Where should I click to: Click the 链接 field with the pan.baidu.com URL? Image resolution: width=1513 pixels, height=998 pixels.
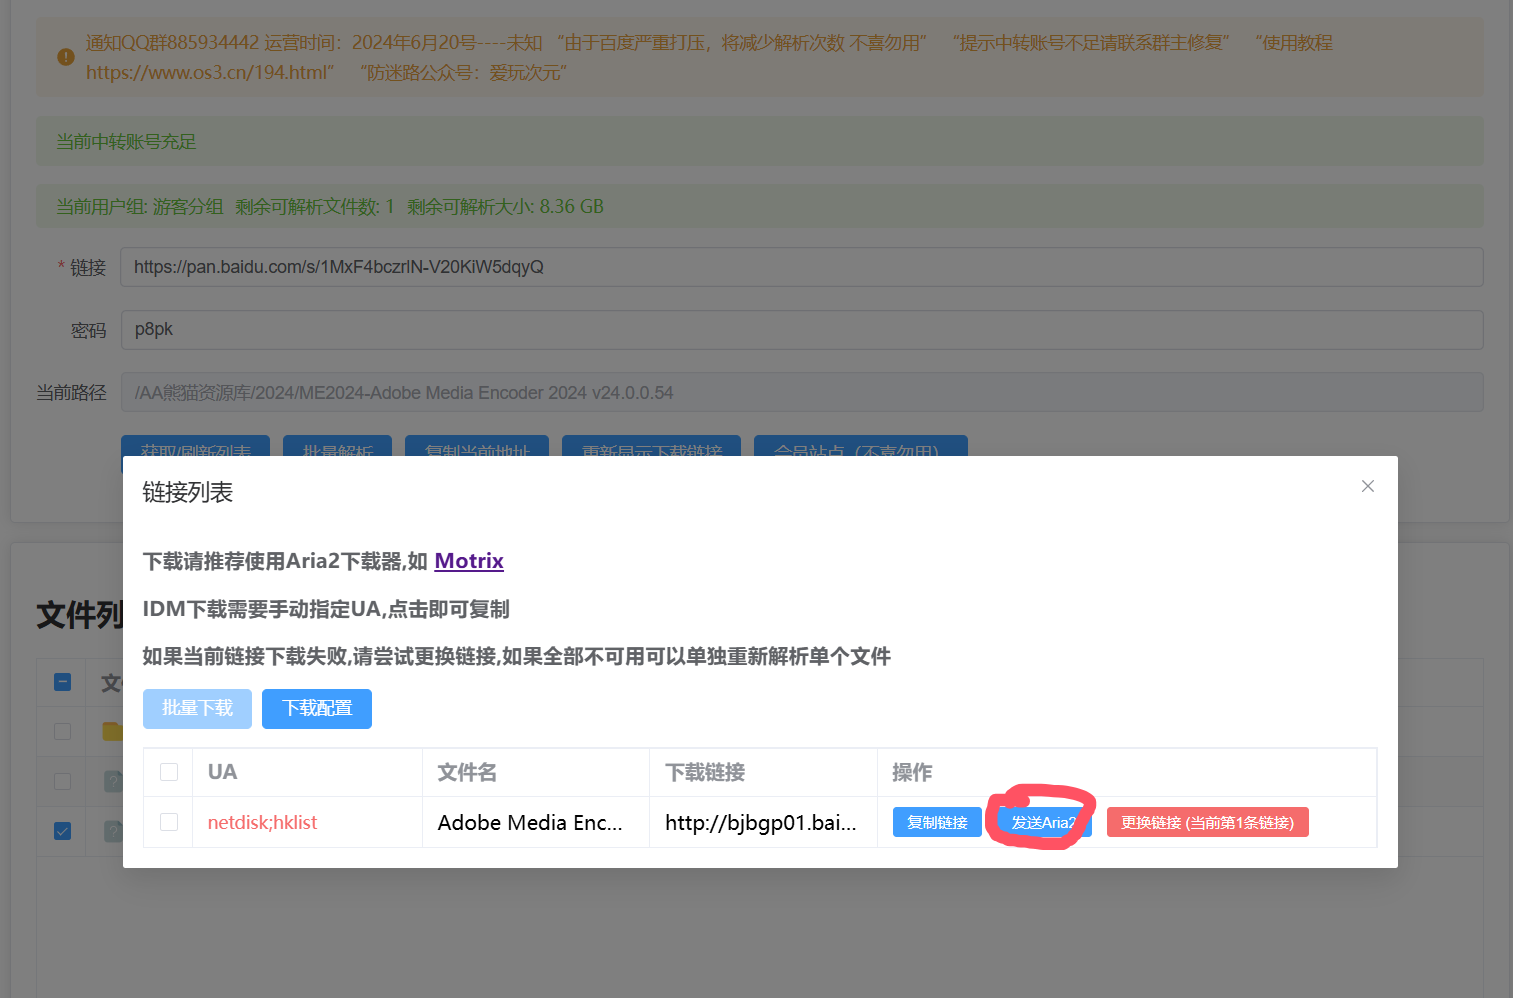(x=800, y=267)
